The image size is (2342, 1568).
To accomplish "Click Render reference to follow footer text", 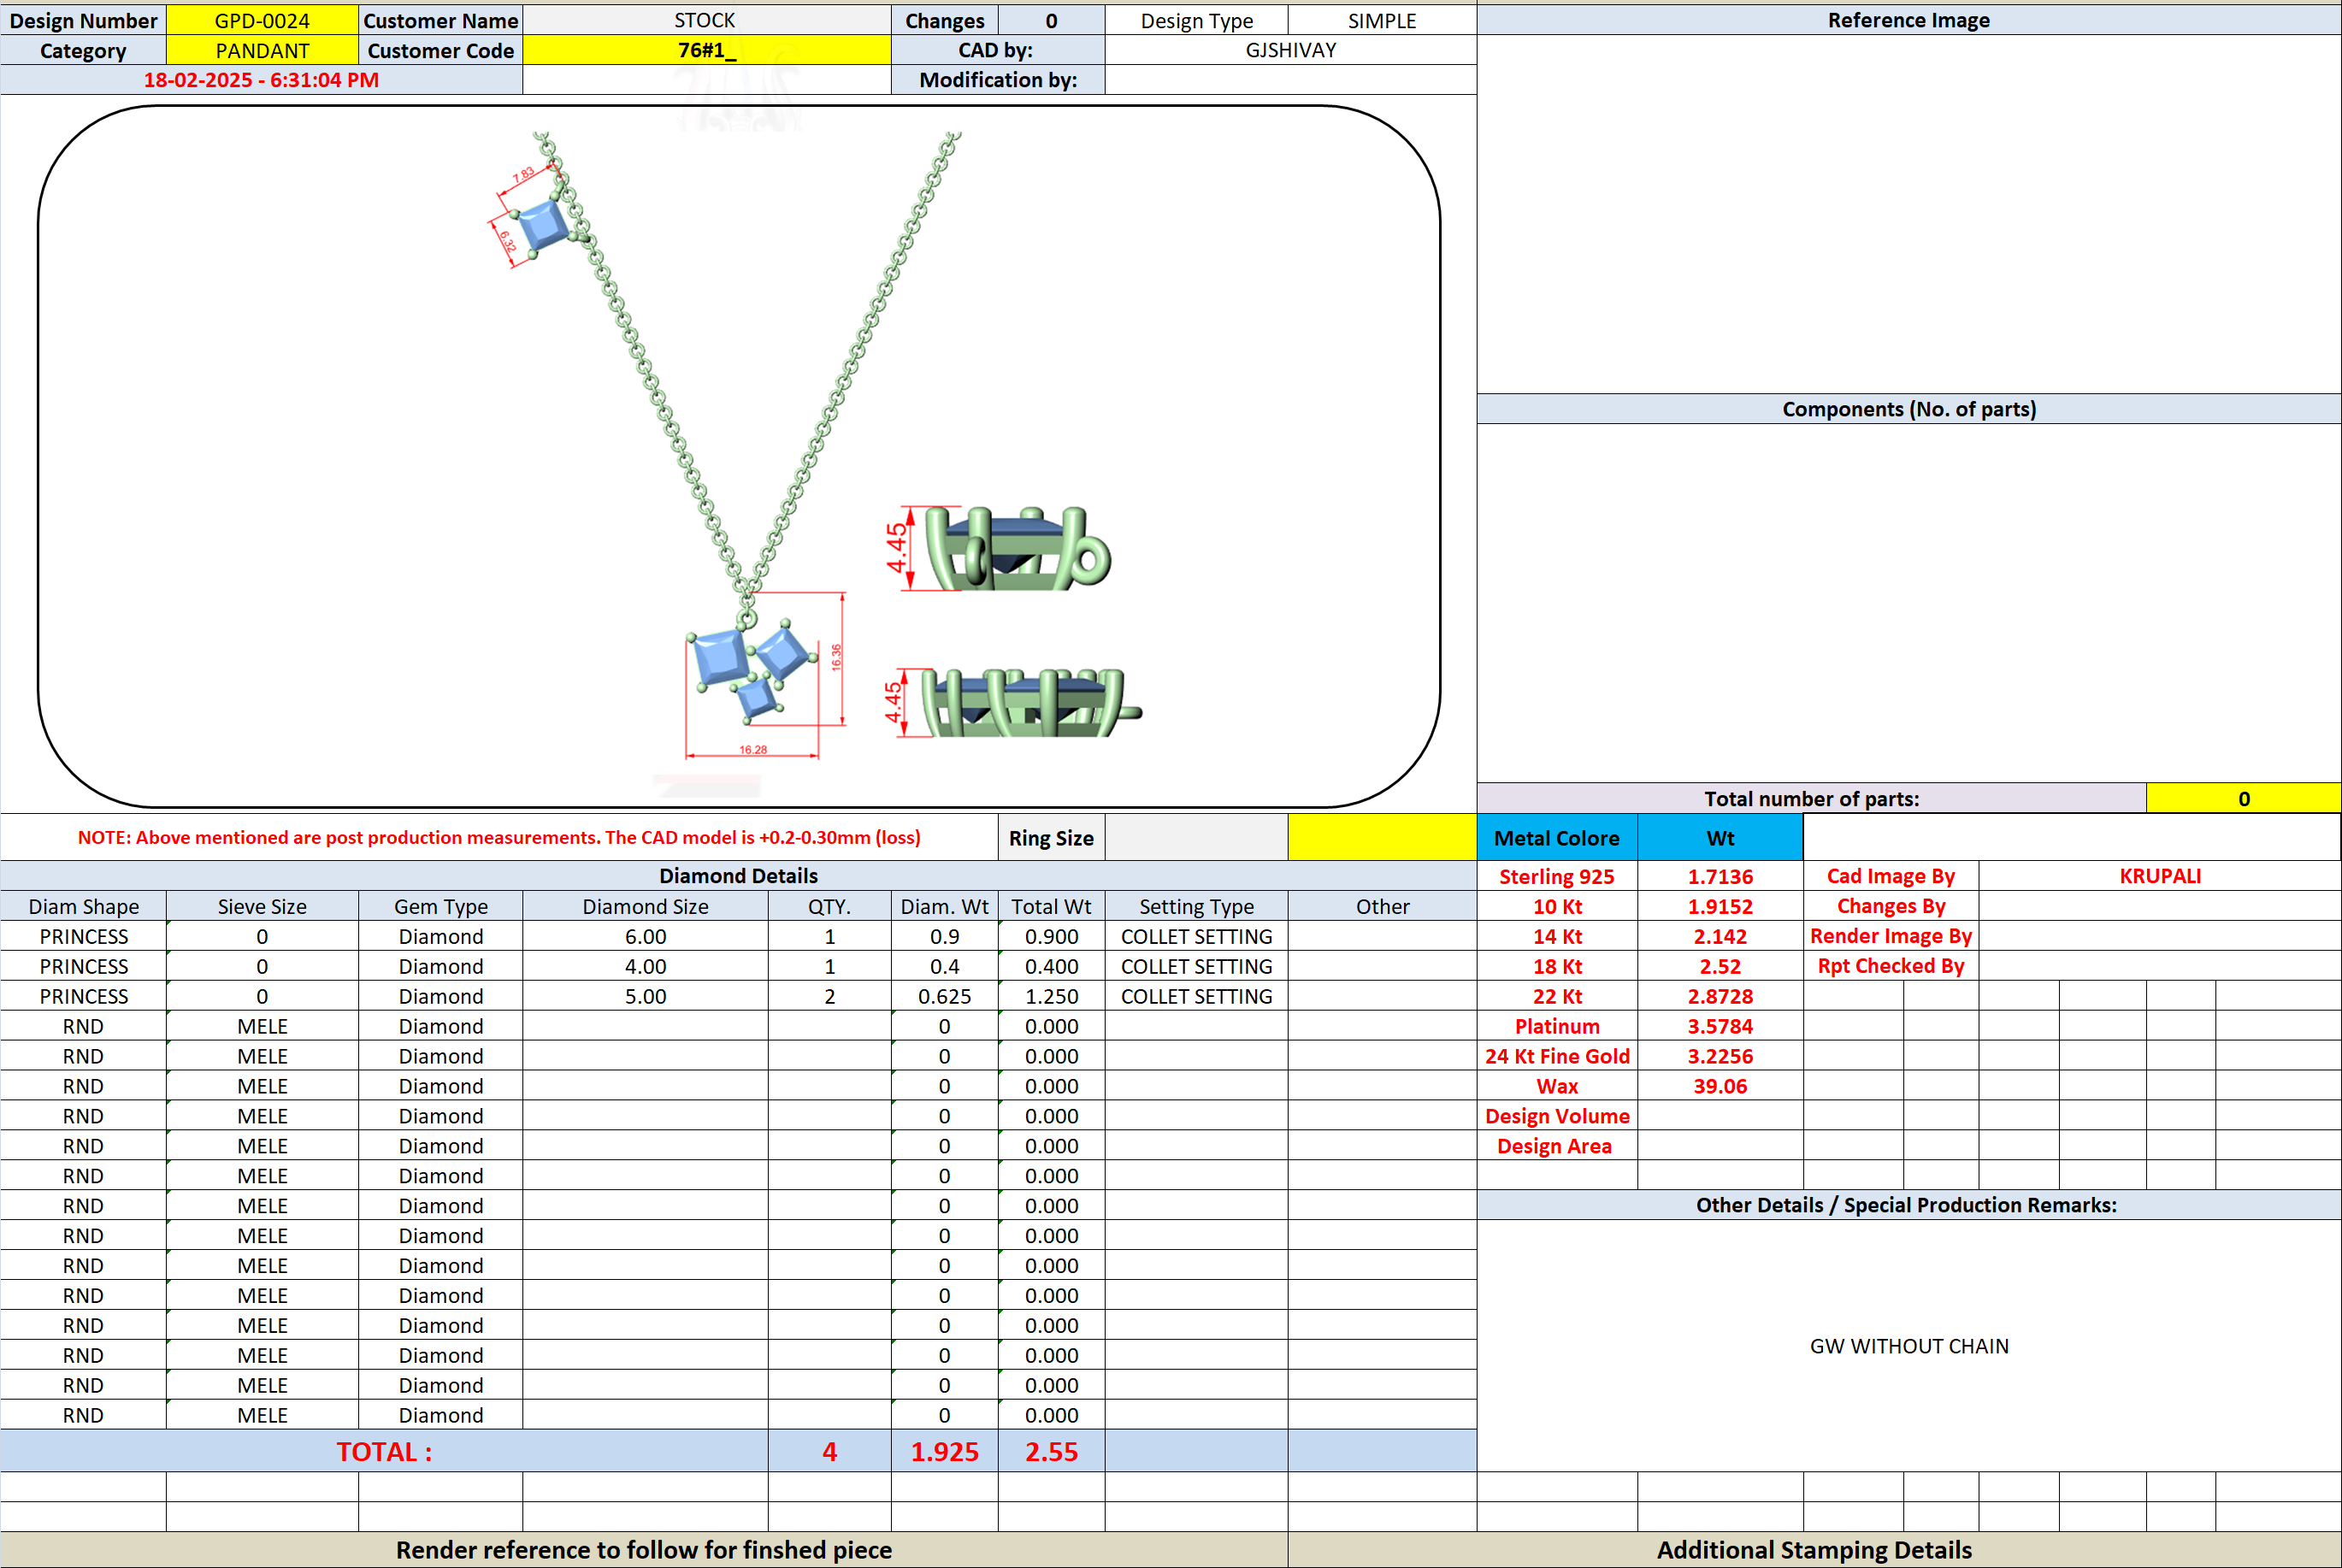I will coord(644,1550).
